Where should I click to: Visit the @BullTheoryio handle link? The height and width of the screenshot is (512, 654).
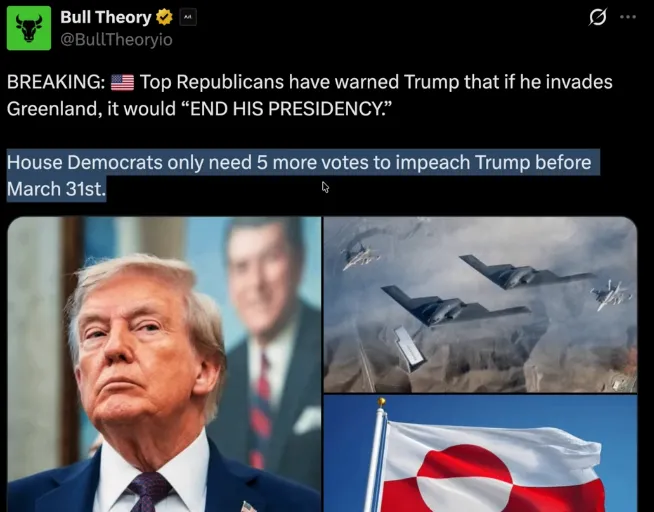pyautogui.click(x=116, y=40)
